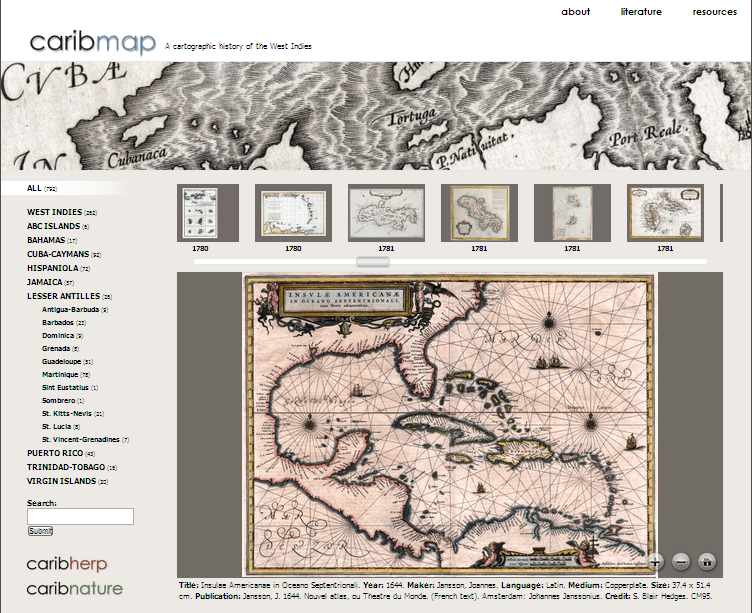752x613 pixels.
Task: Open the about page
Action: [x=575, y=12]
